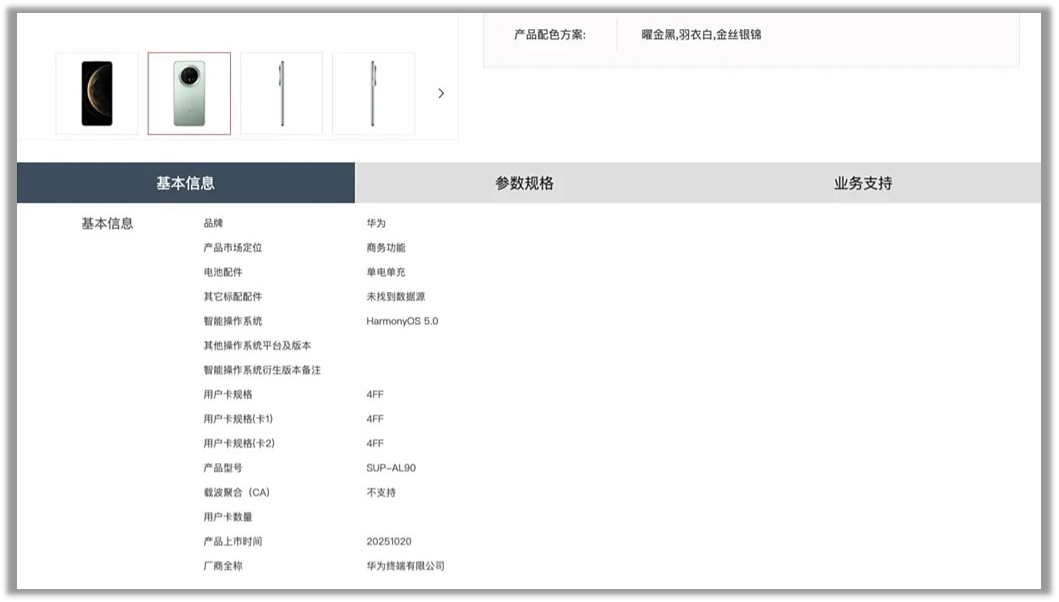
Task: Click the 用户卡规格(卡1) label
Action: [238, 419]
